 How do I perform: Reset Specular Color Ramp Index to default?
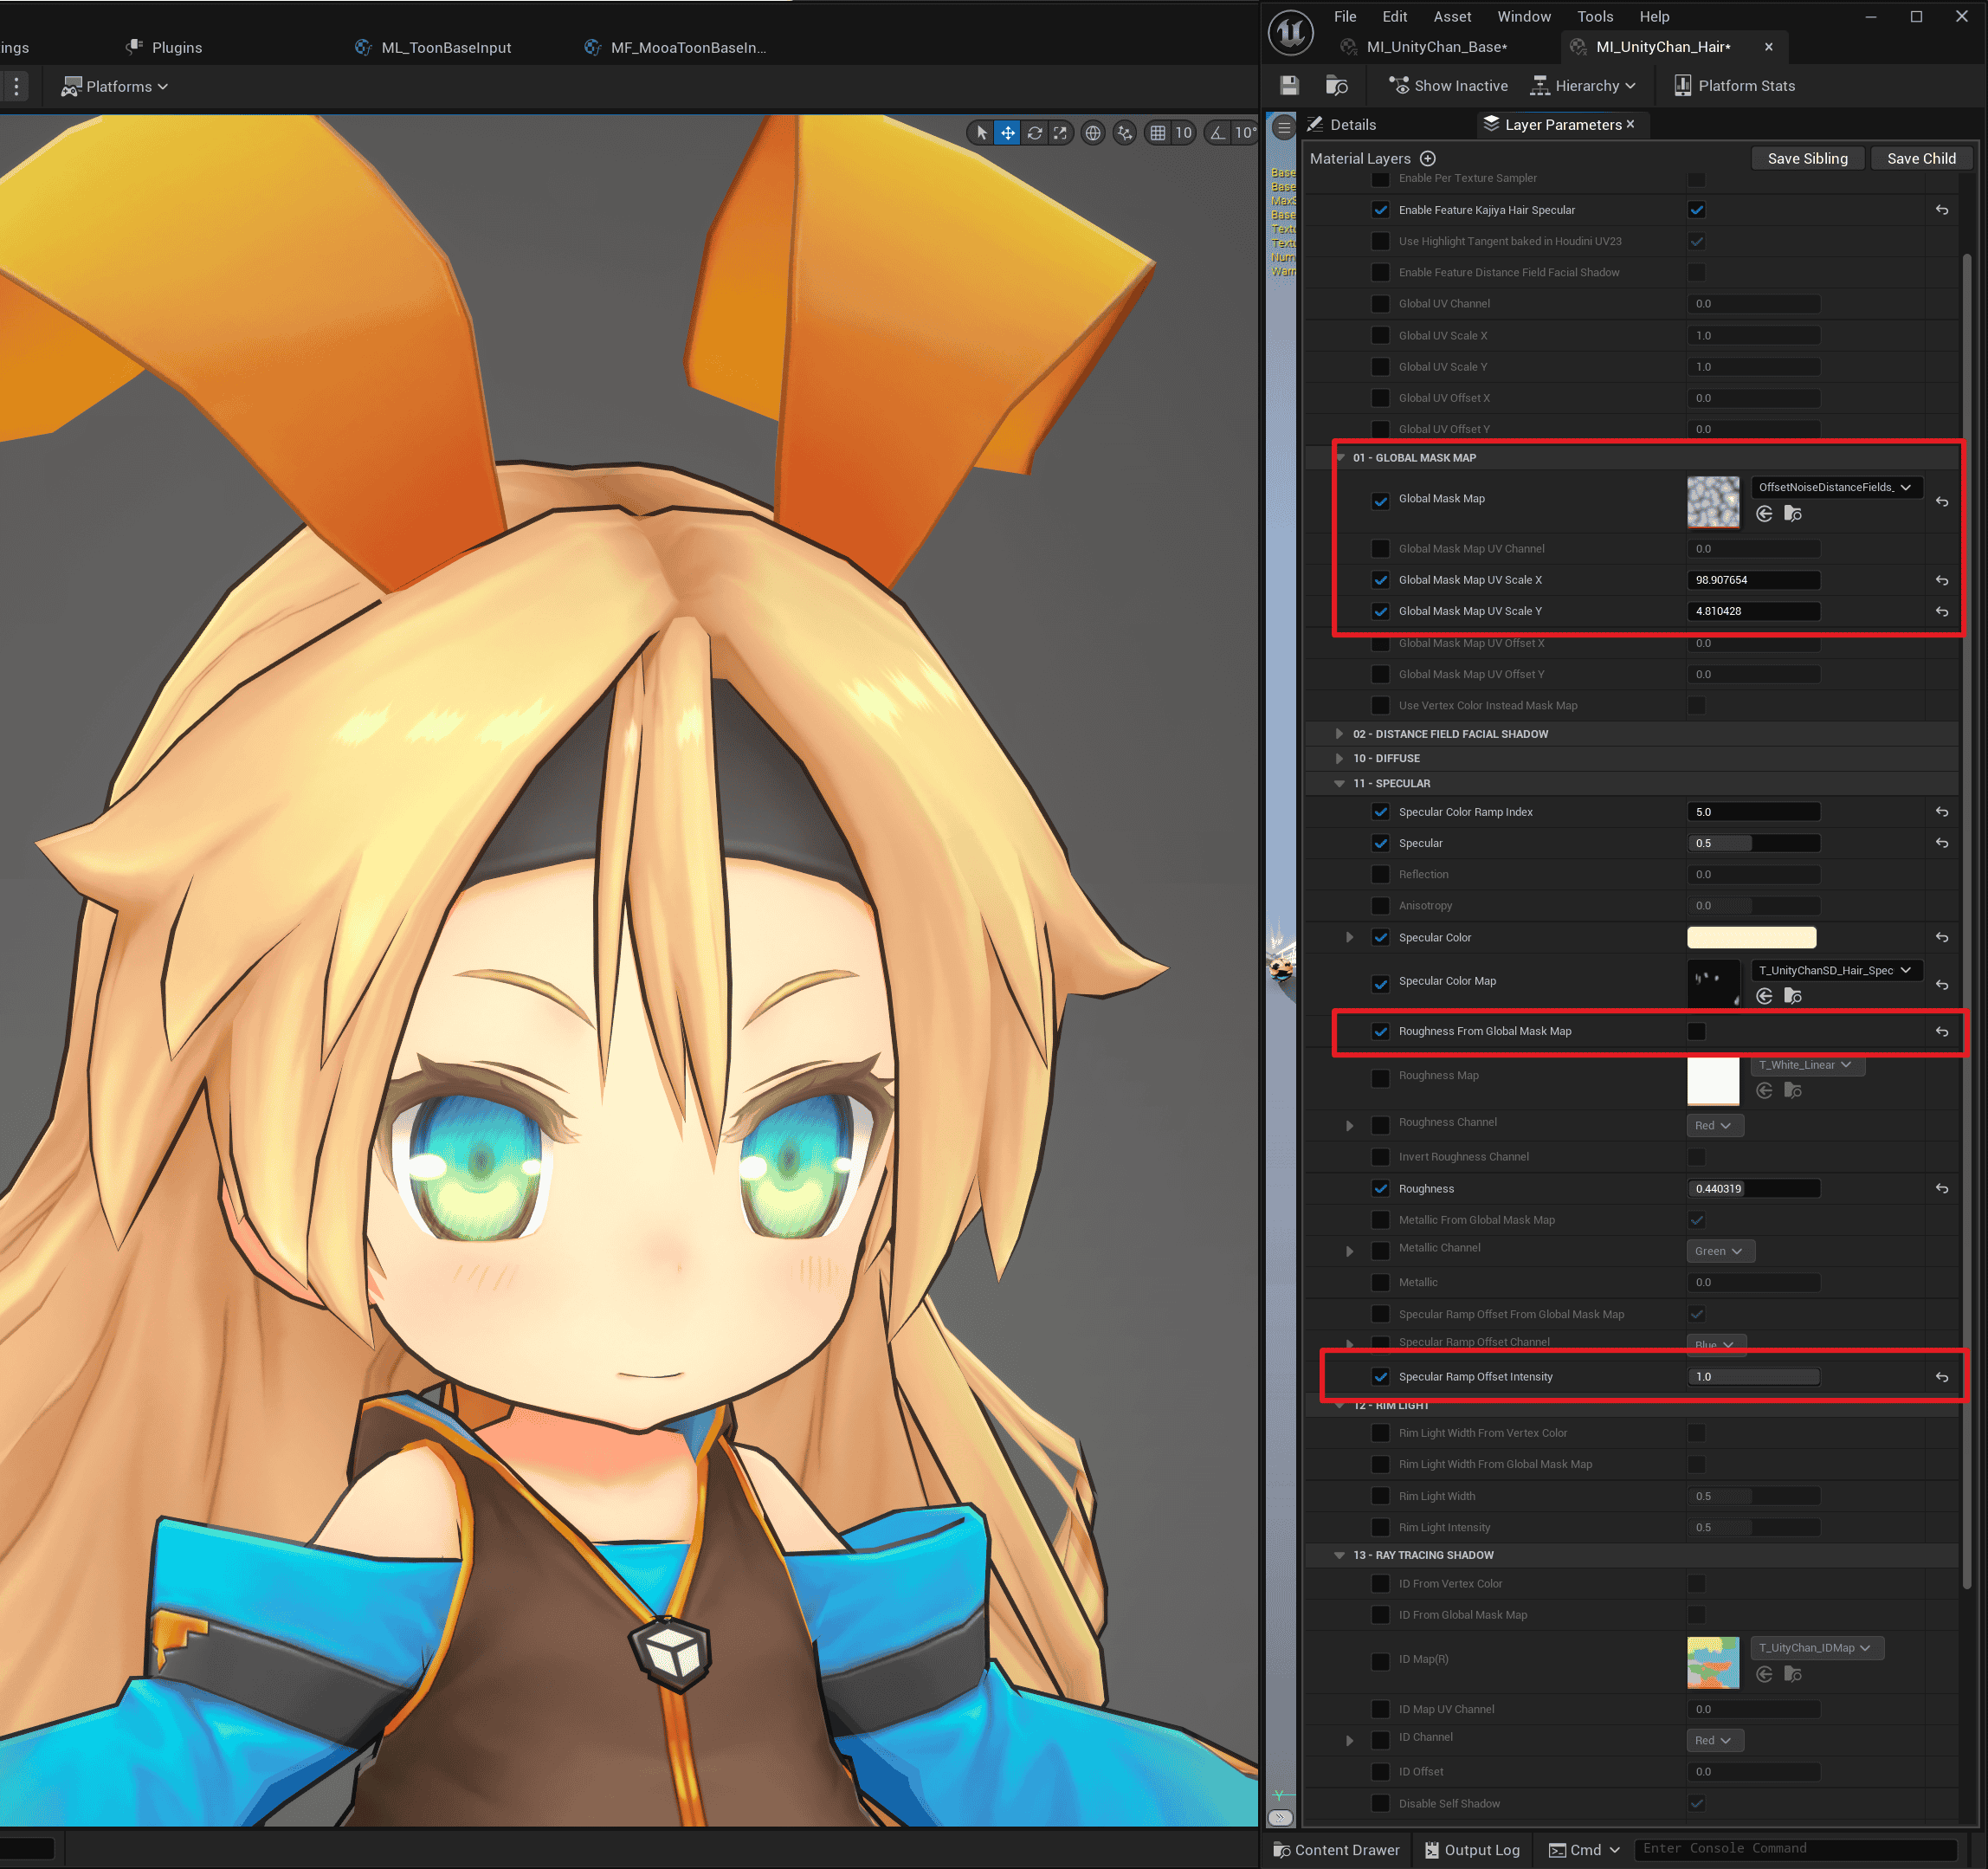coord(1941,812)
